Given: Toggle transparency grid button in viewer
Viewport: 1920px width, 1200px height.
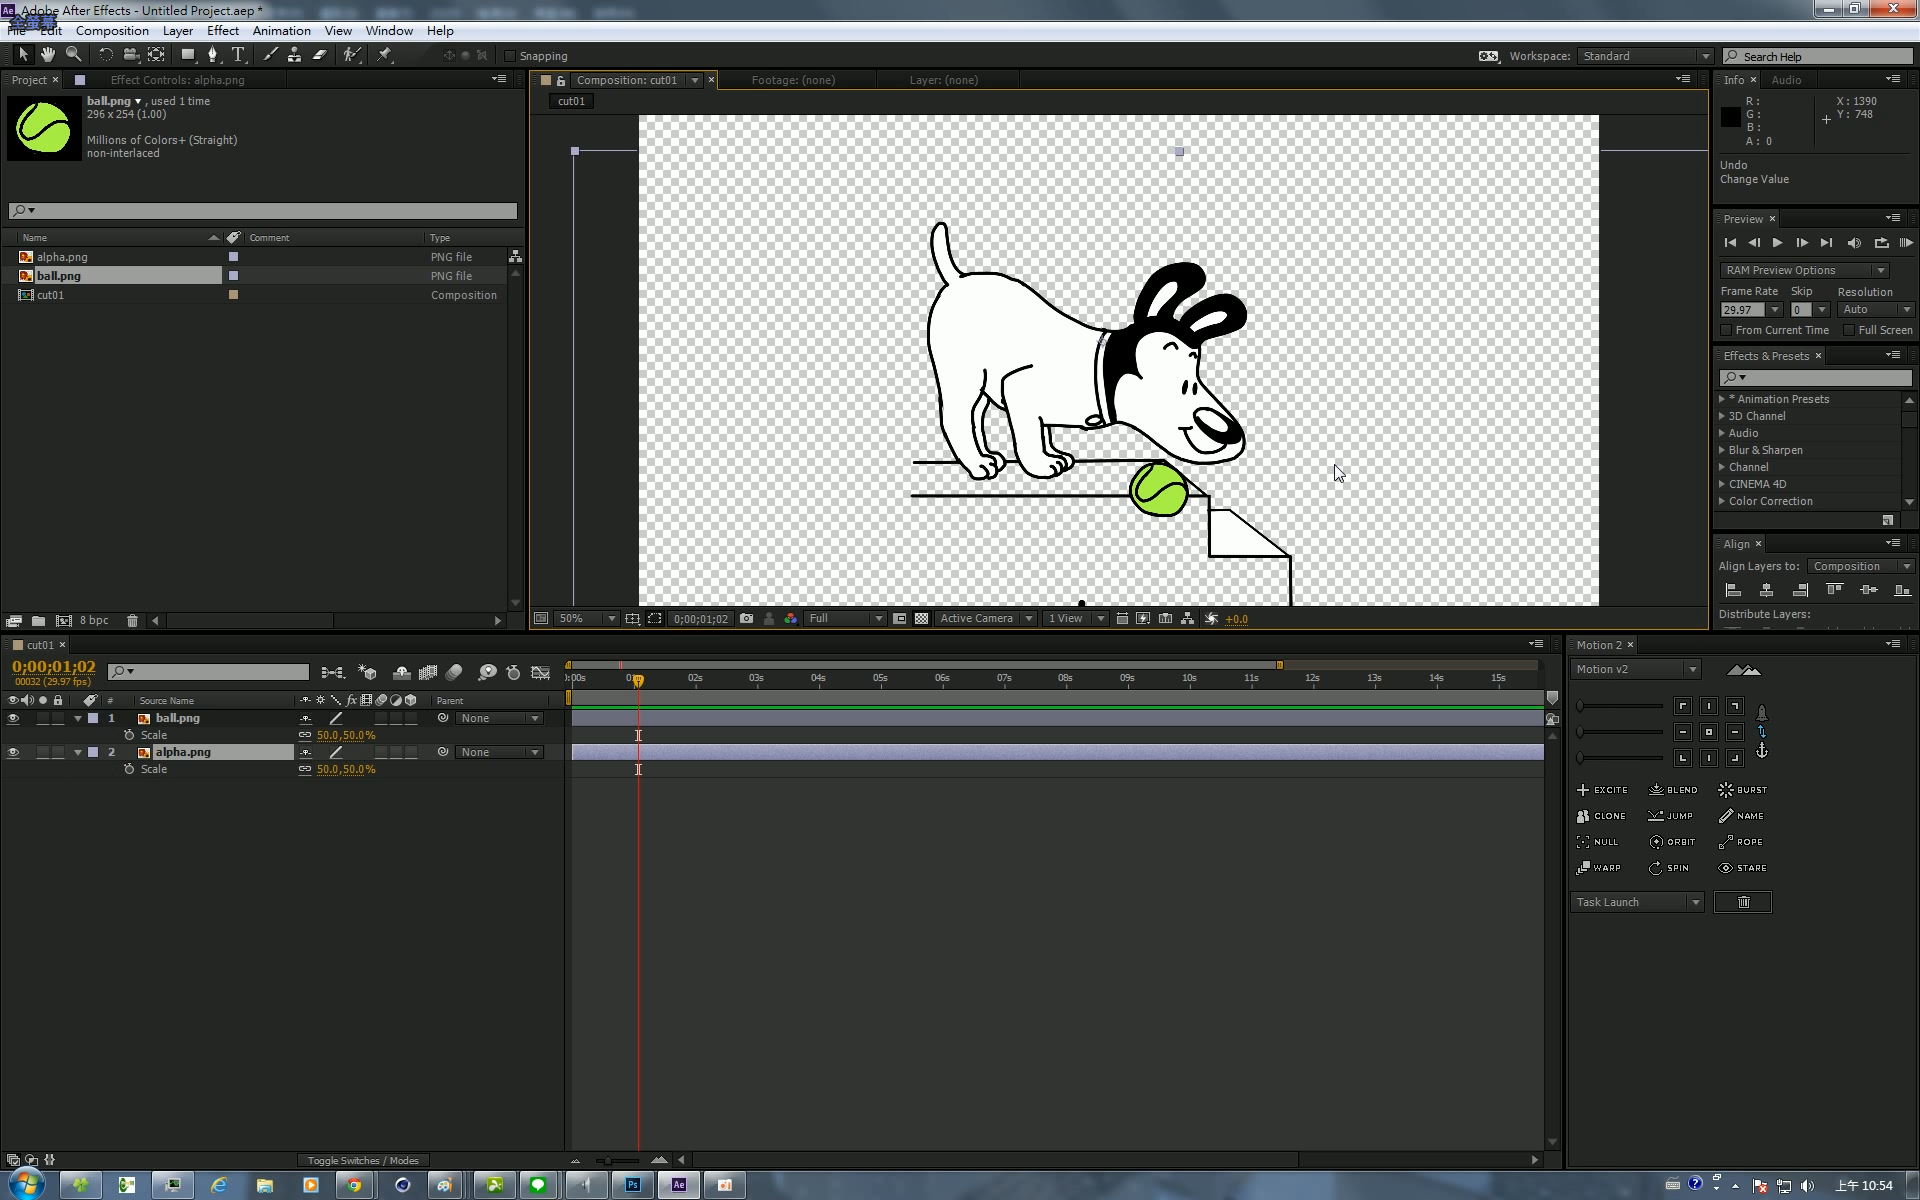Looking at the screenshot, I should (921, 619).
